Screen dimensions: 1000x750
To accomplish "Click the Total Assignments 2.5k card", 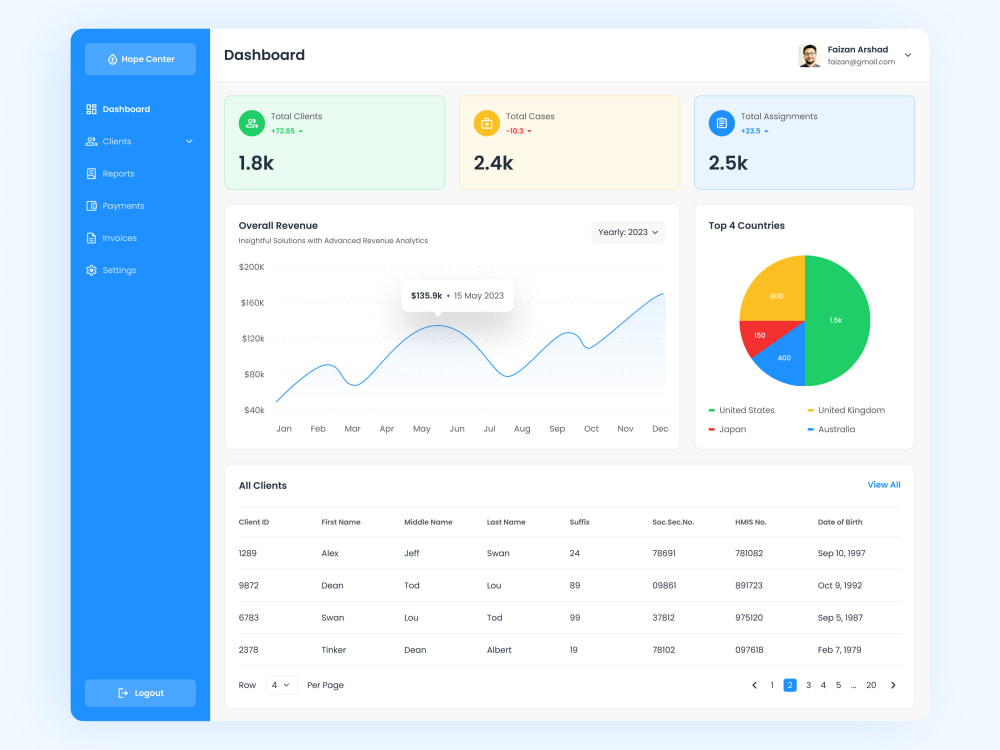I will [804, 142].
